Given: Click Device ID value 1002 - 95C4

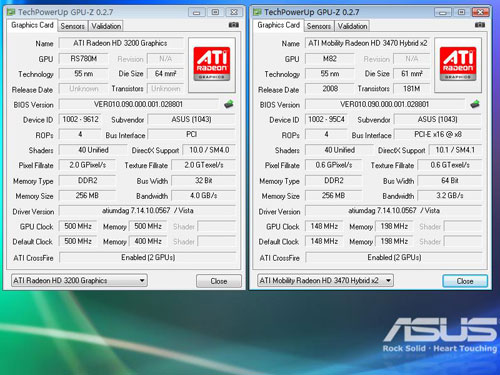Looking at the screenshot, I should [326, 119].
